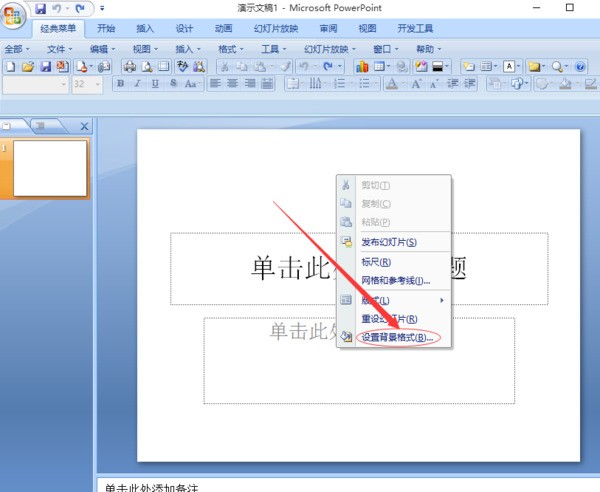The image size is (600, 492).
Task: Toggle Italic formatting
Action: pyautogui.click(x=138, y=83)
